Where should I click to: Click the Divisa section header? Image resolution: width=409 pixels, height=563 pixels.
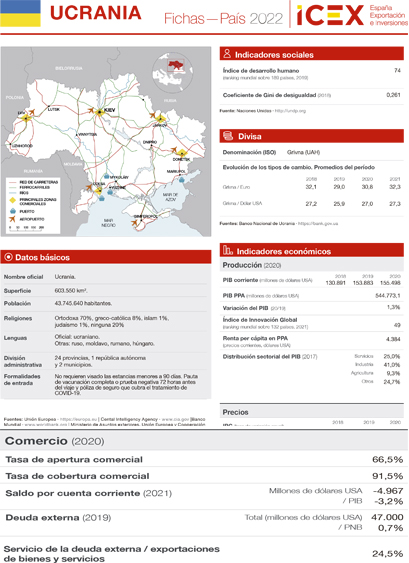[312, 136]
